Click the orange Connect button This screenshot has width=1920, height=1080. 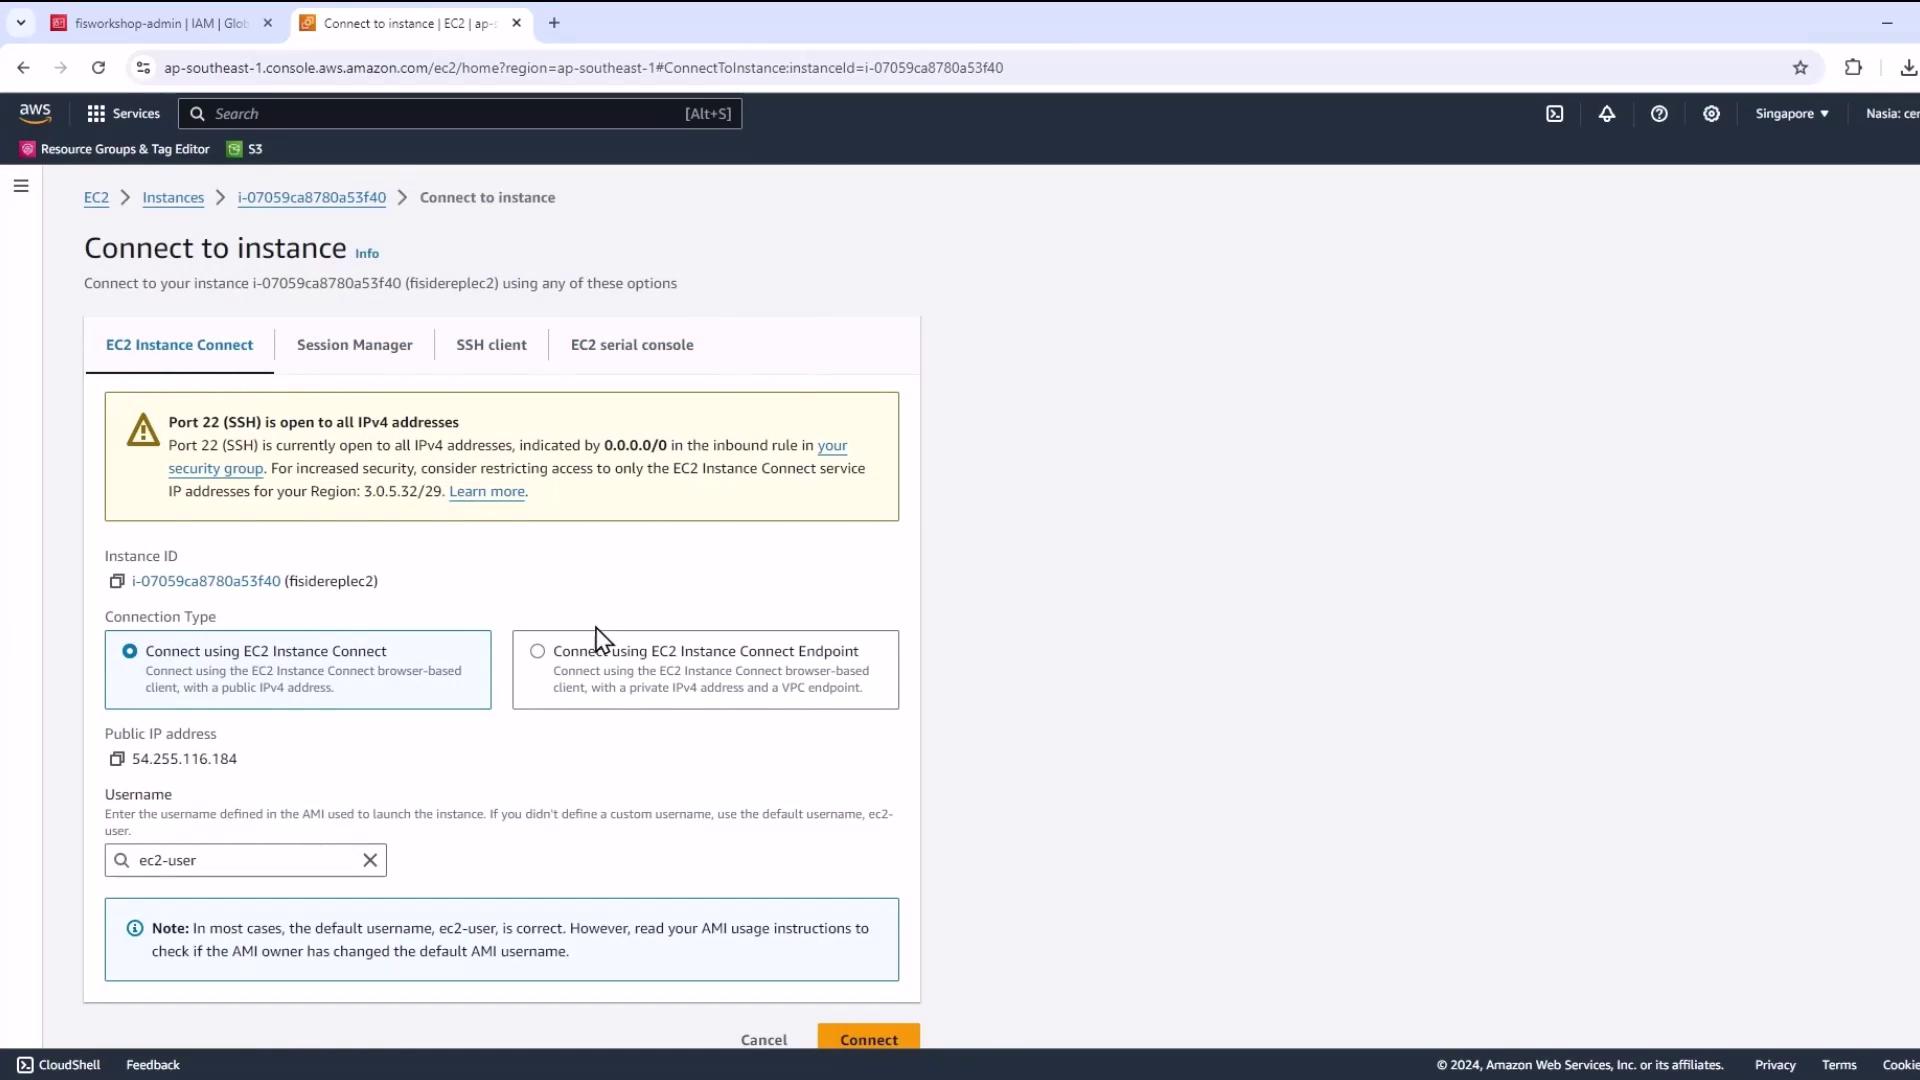[x=868, y=1038]
